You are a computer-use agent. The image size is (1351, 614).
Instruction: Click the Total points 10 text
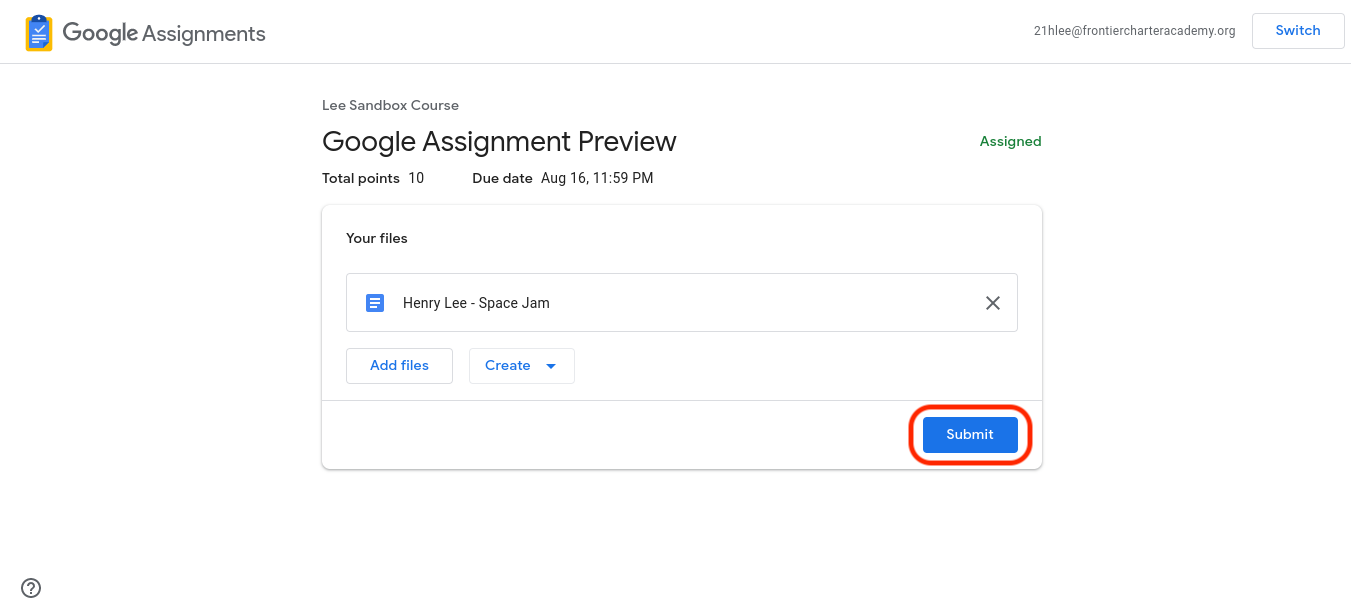coord(373,178)
